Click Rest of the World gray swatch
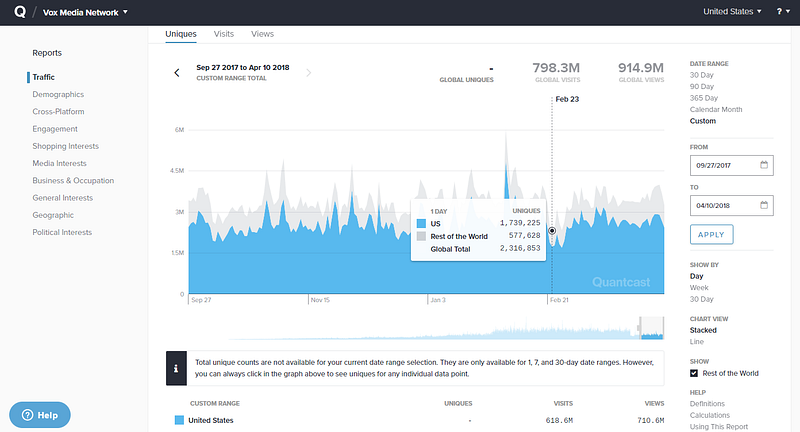This screenshot has width=800, height=432. click(421, 236)
